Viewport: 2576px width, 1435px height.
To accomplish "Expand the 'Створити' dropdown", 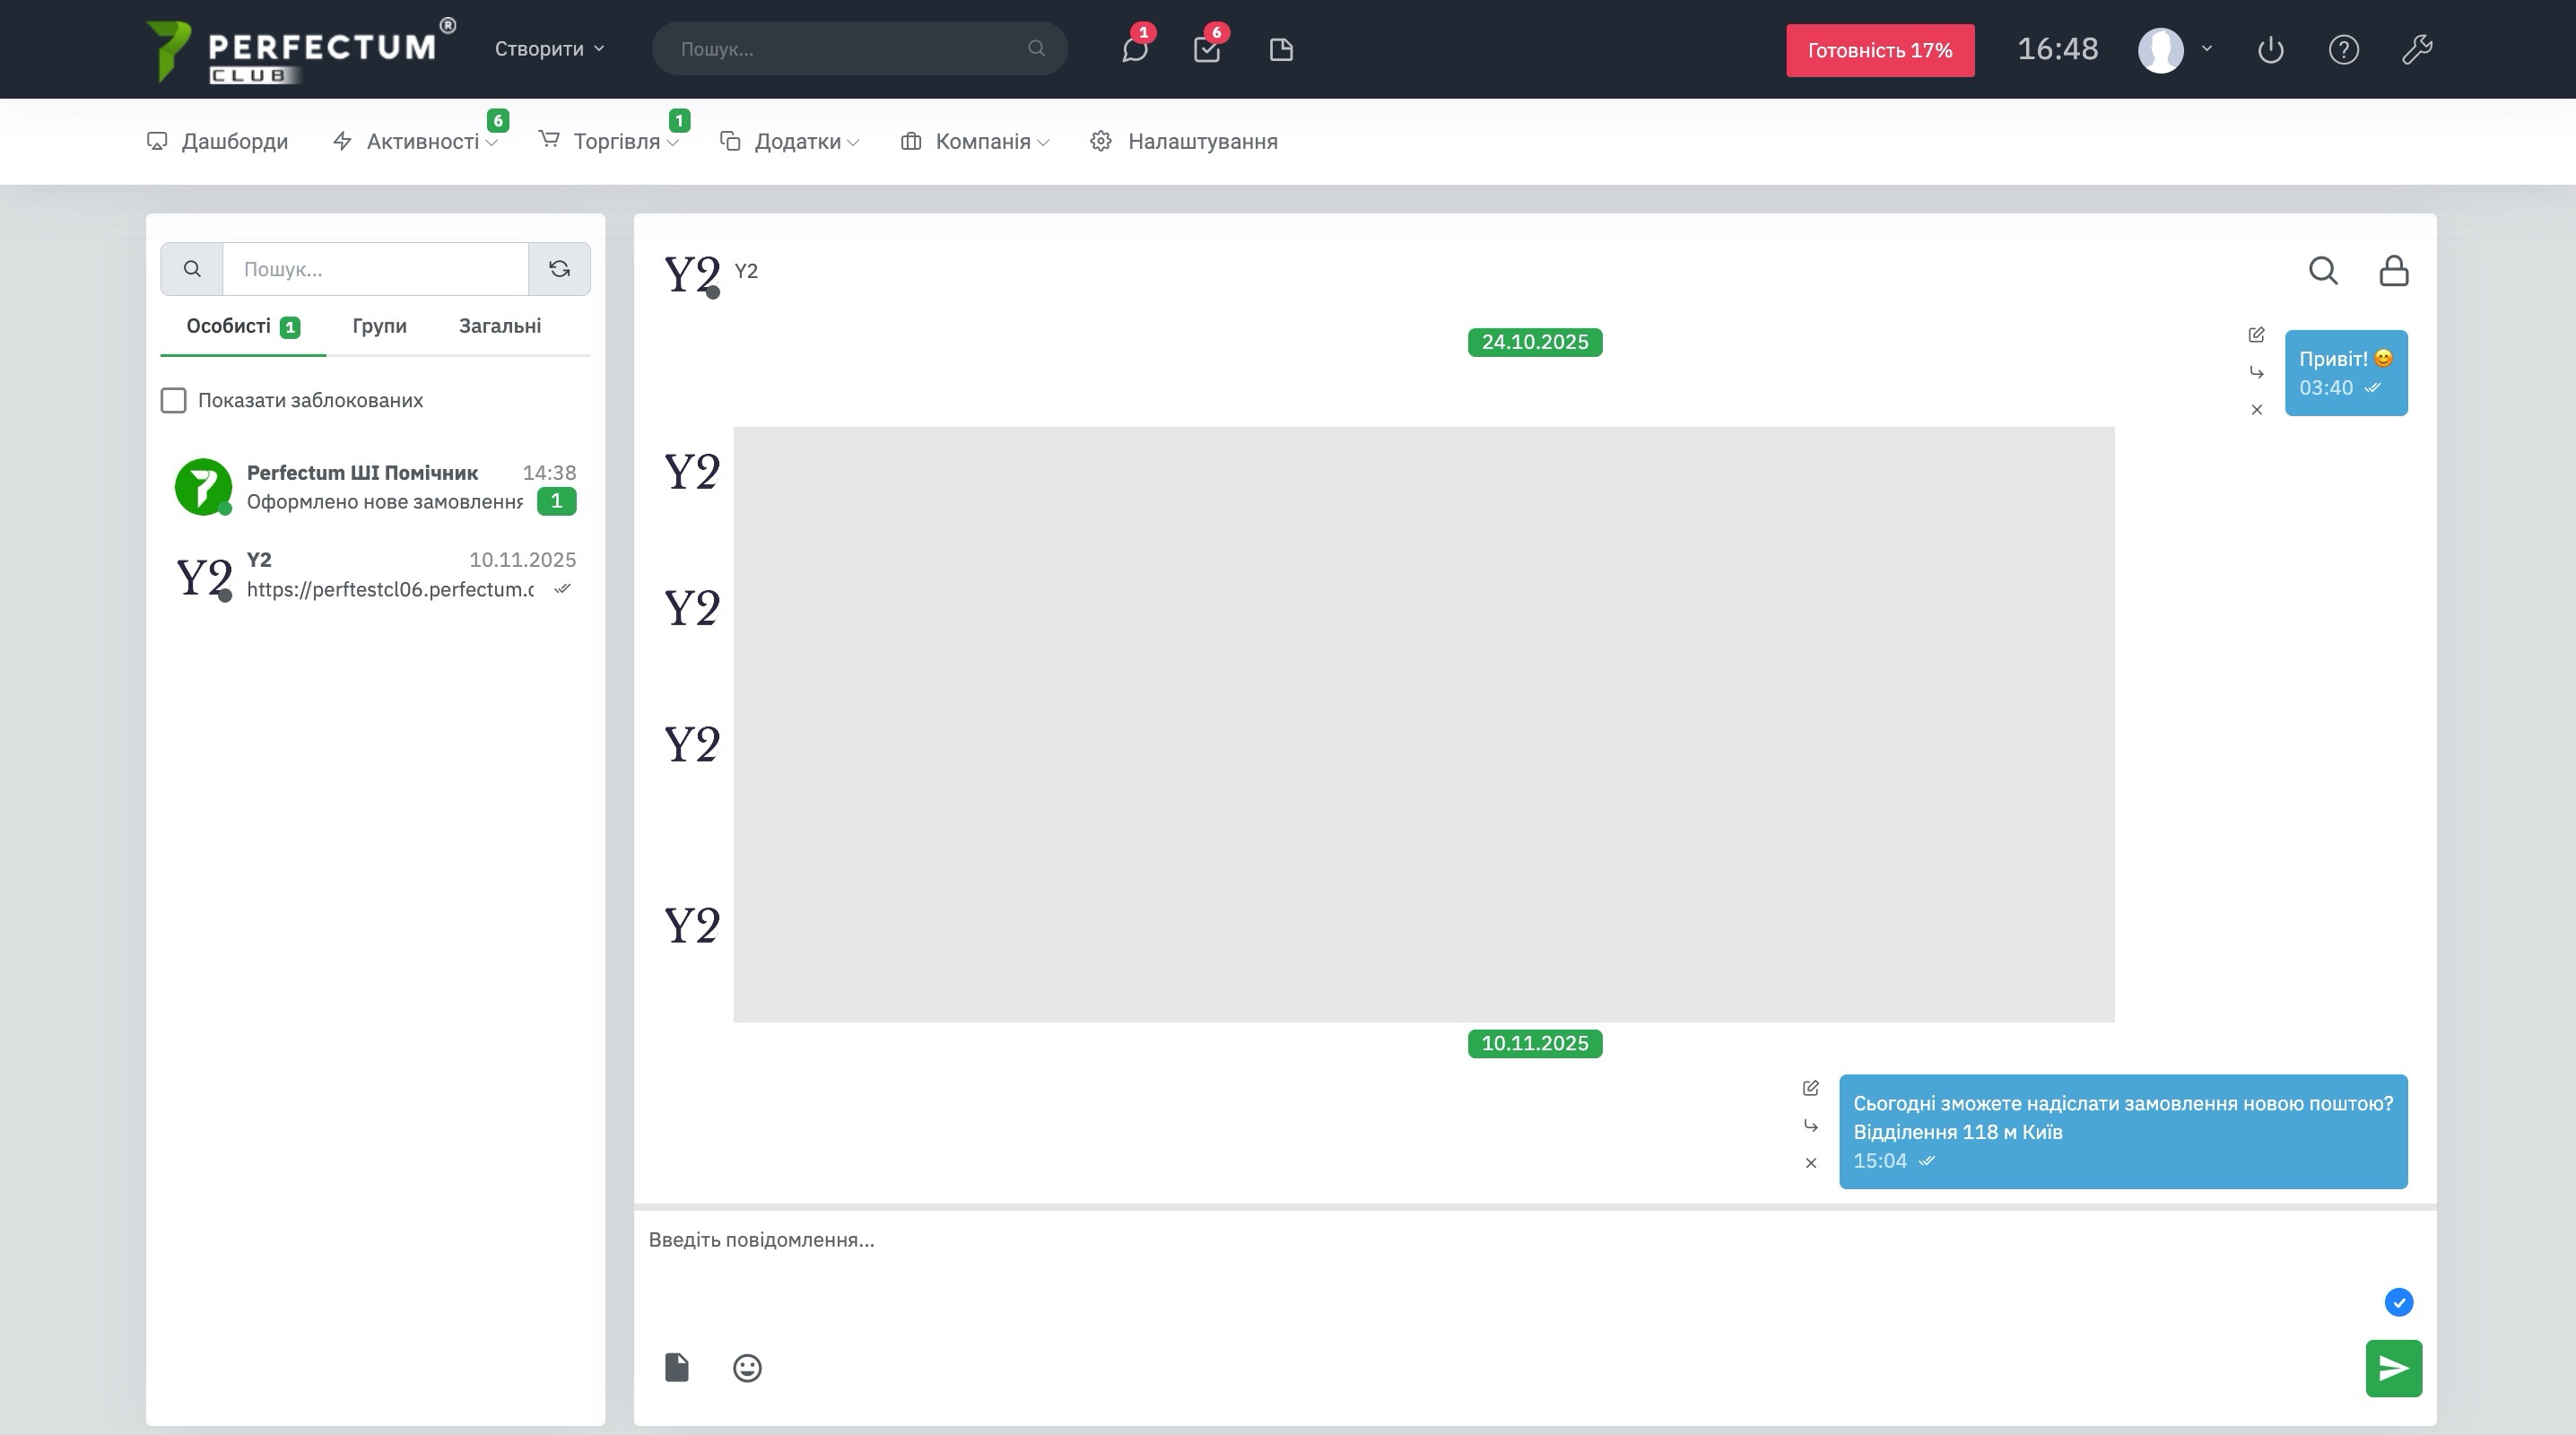I will (x=549, y=49).
